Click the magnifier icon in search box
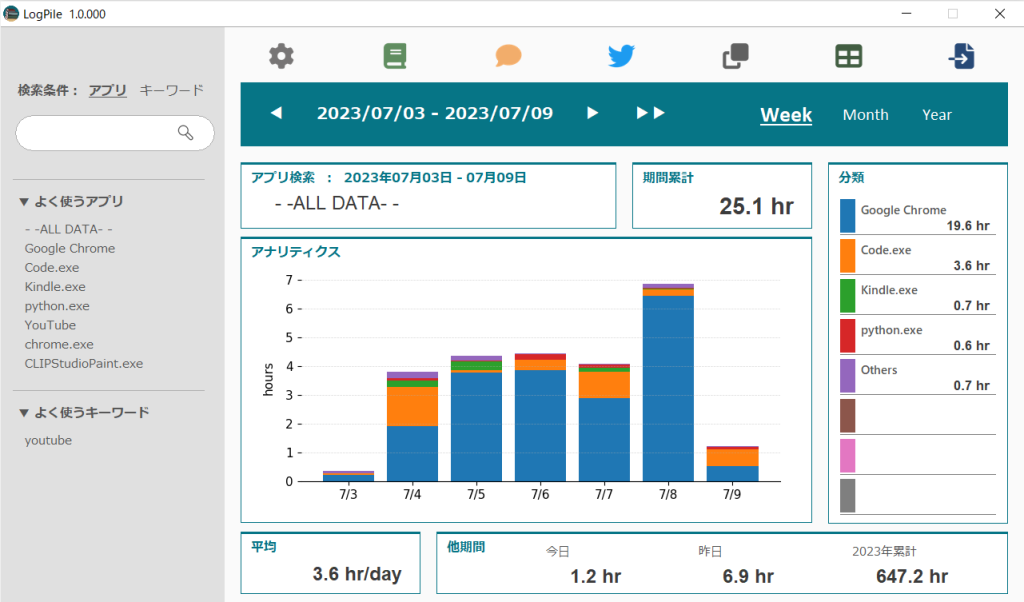The image size is (1024, 602). pos(185,133)
